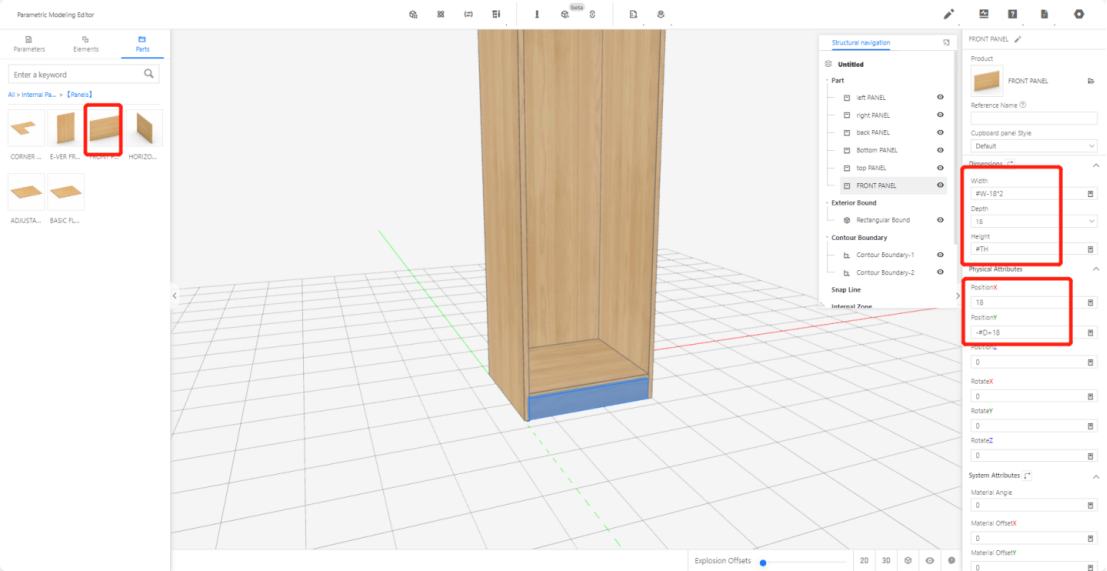The height and width of the screenshot is (571, 1107).
Task: Switch to the Elements tab
Action: coord(86,44)
